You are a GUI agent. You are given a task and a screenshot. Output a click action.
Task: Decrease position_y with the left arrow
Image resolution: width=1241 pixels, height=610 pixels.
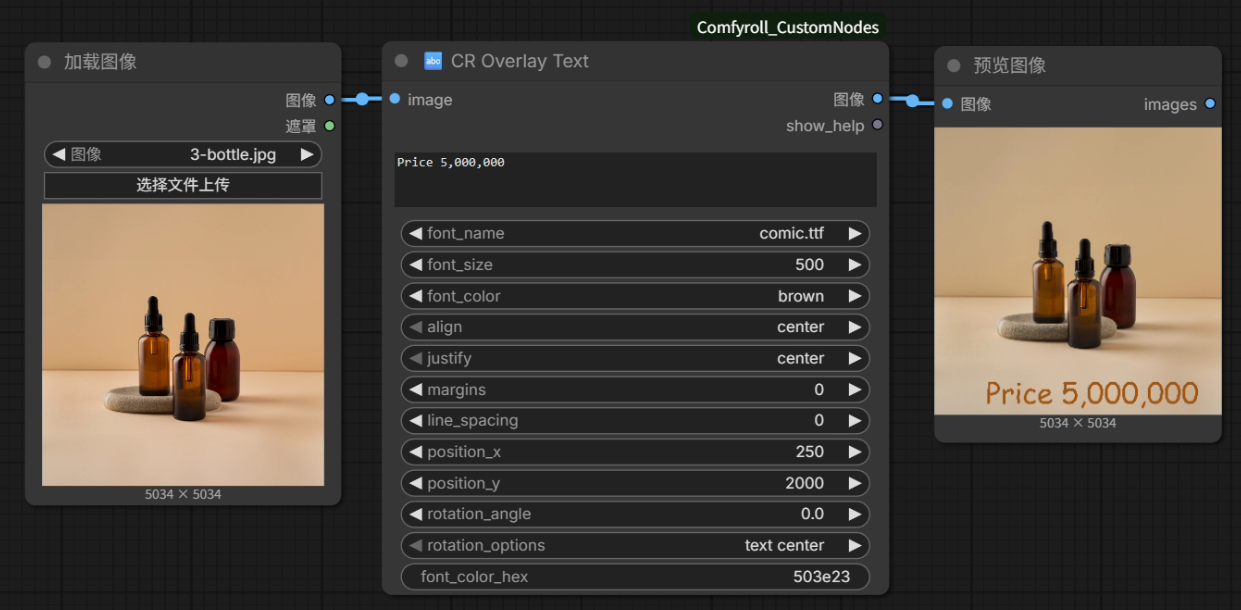[415, 484]
